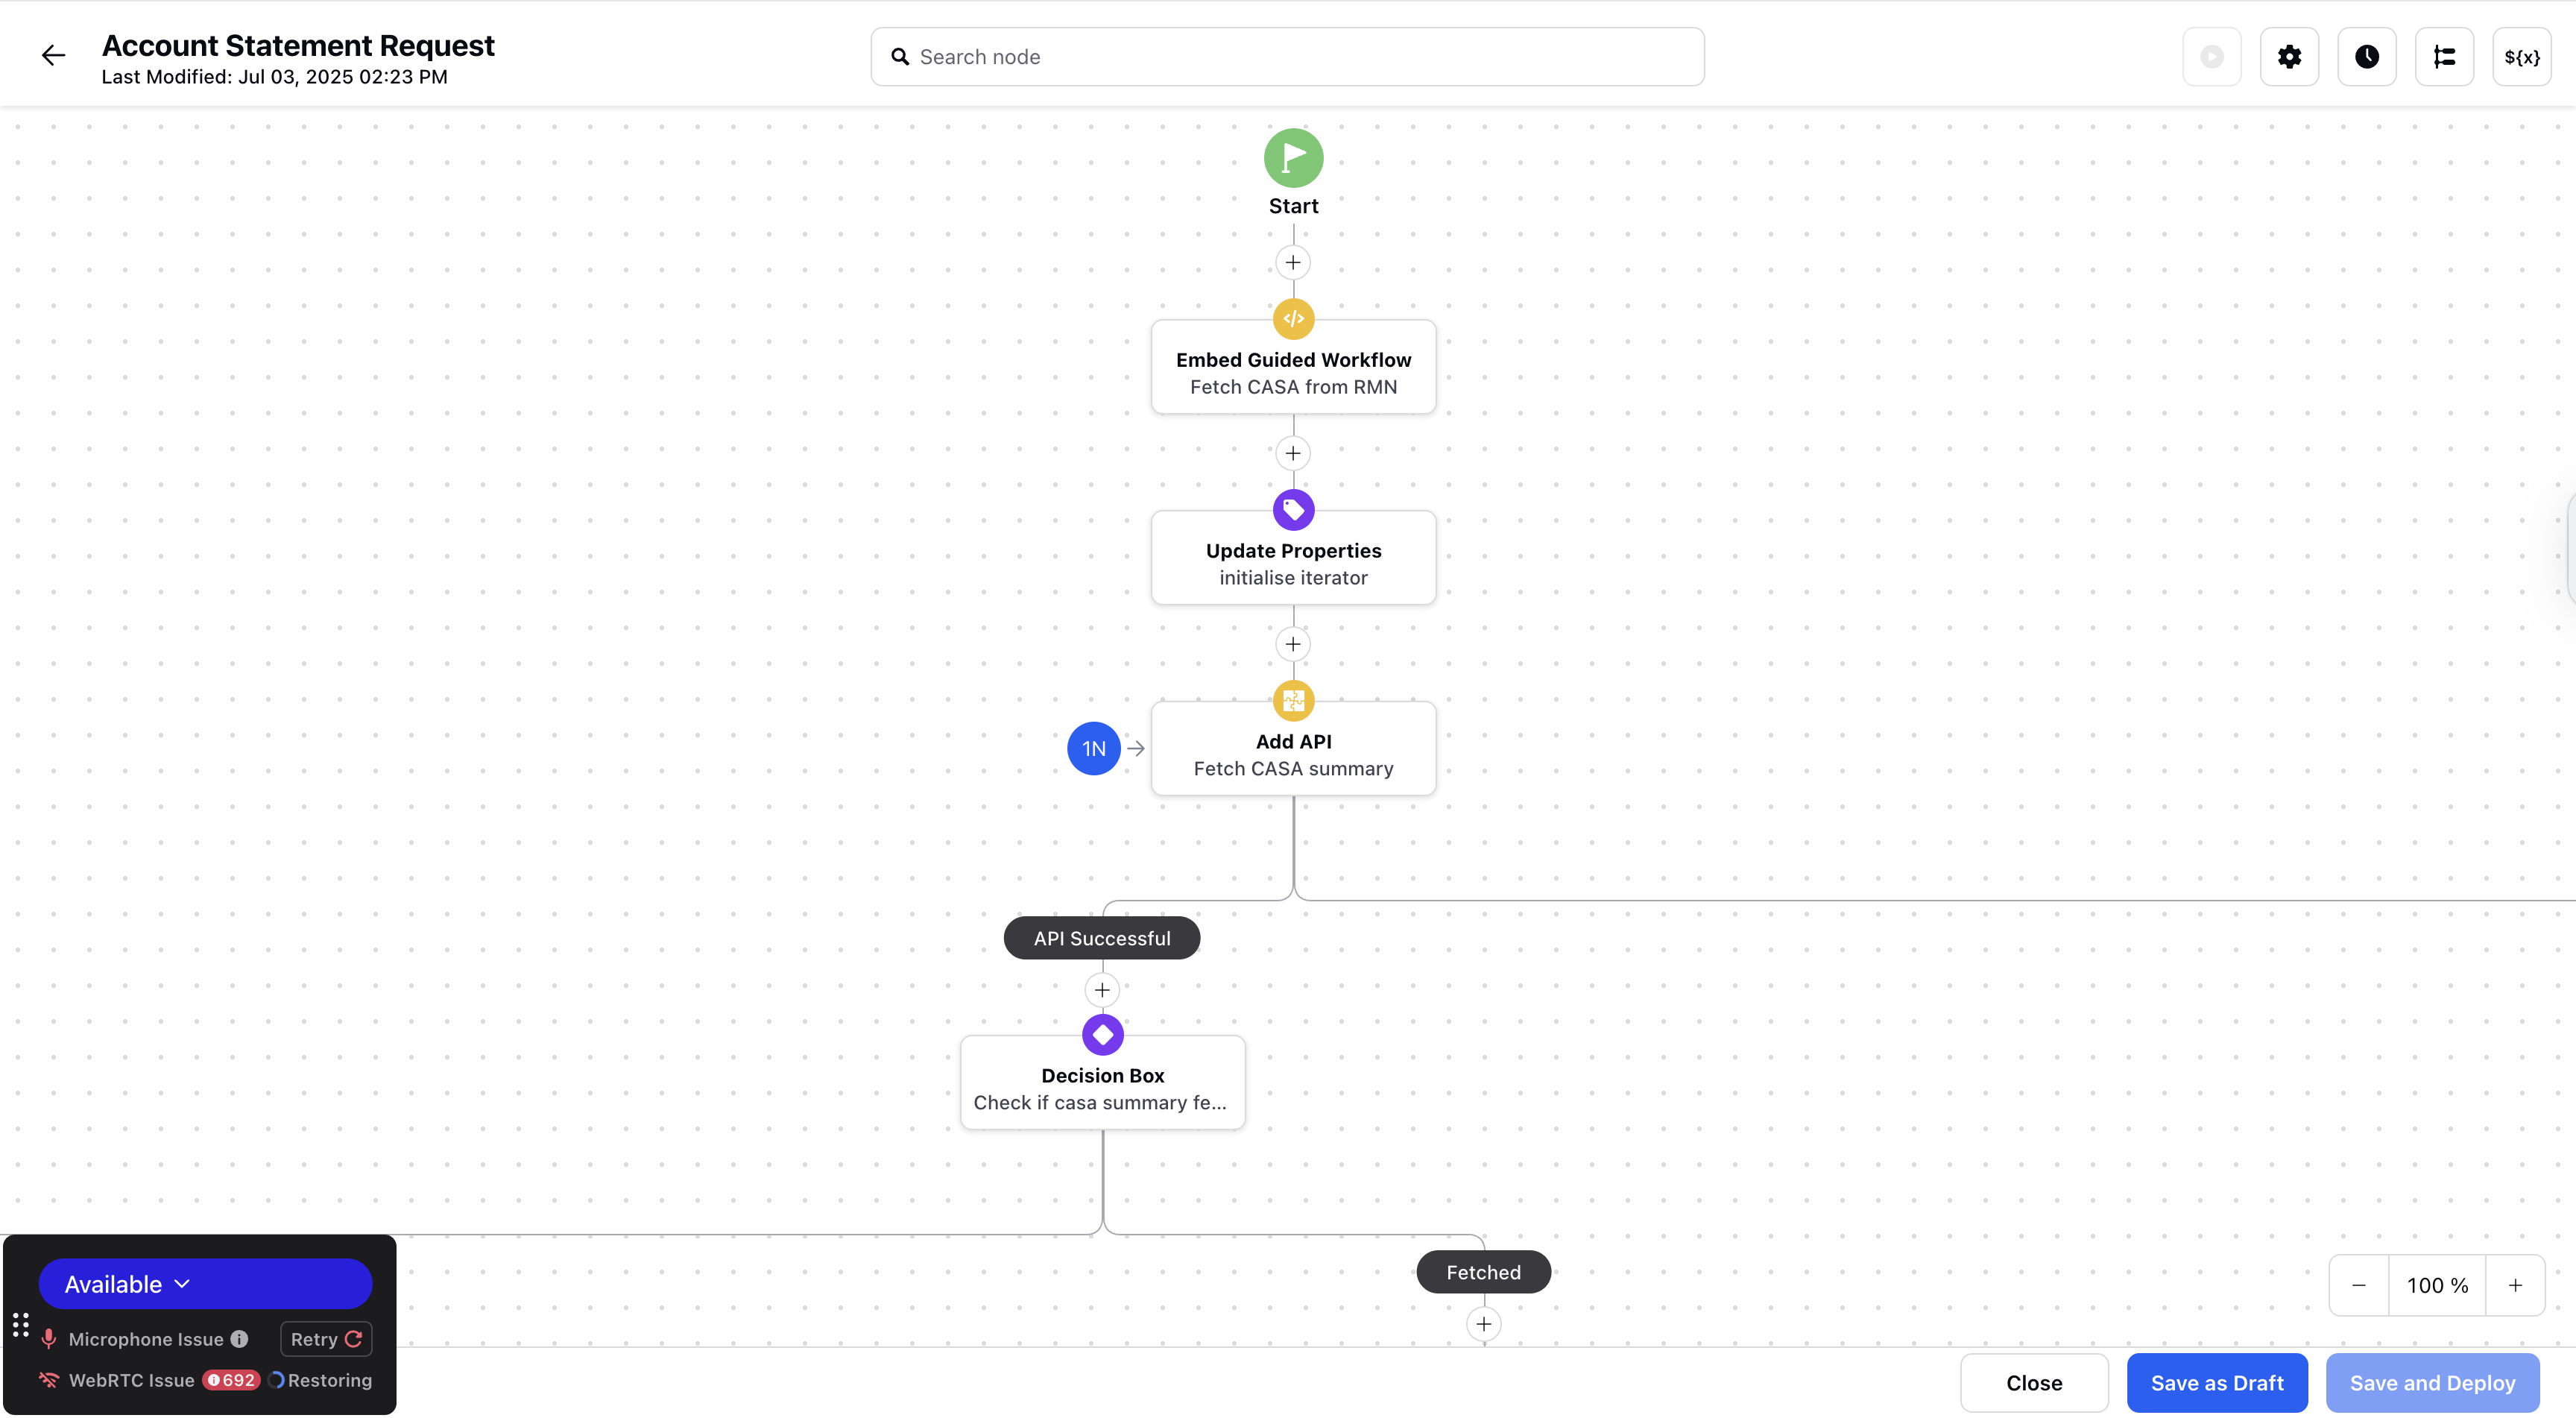Click the purple tag Update Properties icon
This screenshot has width=2576, height=1418.
coord(1293,510)
